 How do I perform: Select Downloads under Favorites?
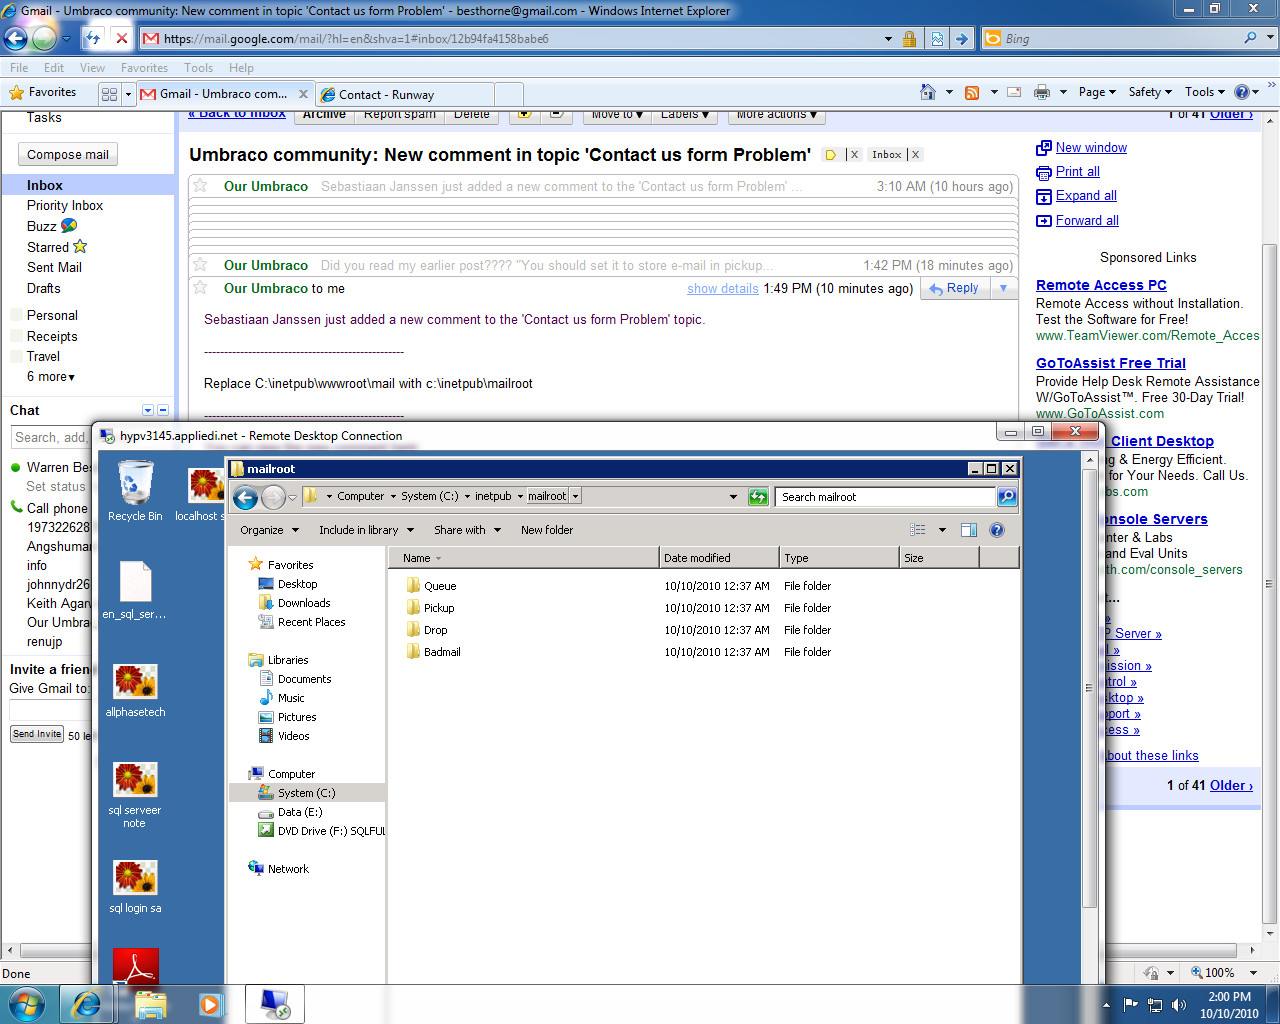(x=304, y=603)
